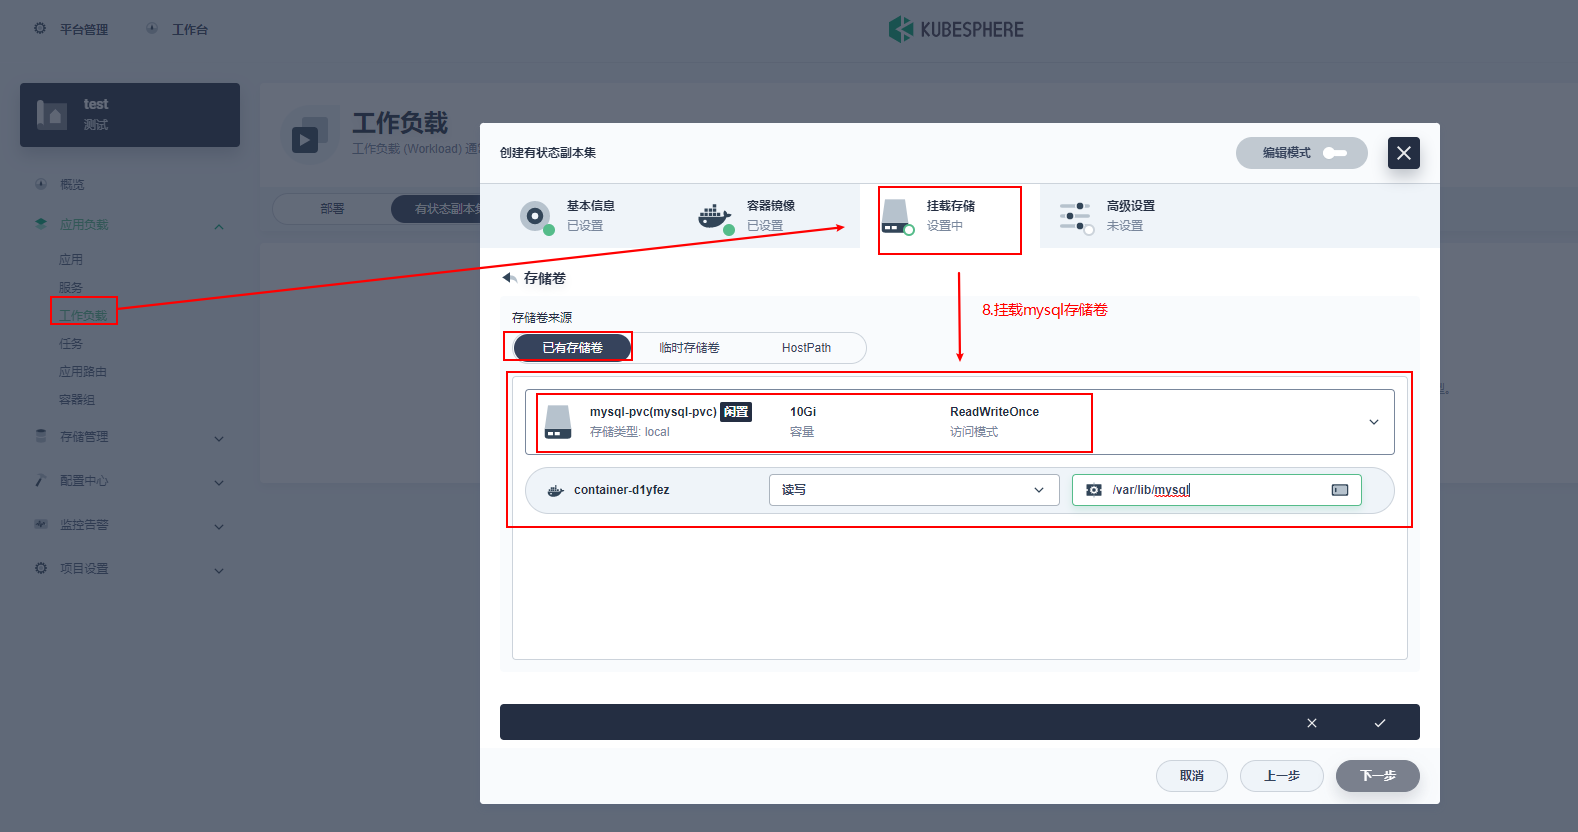The image size is (1578, 832).
Task: Open 工作负载 in the sidebar
Action: click(83, 315)
